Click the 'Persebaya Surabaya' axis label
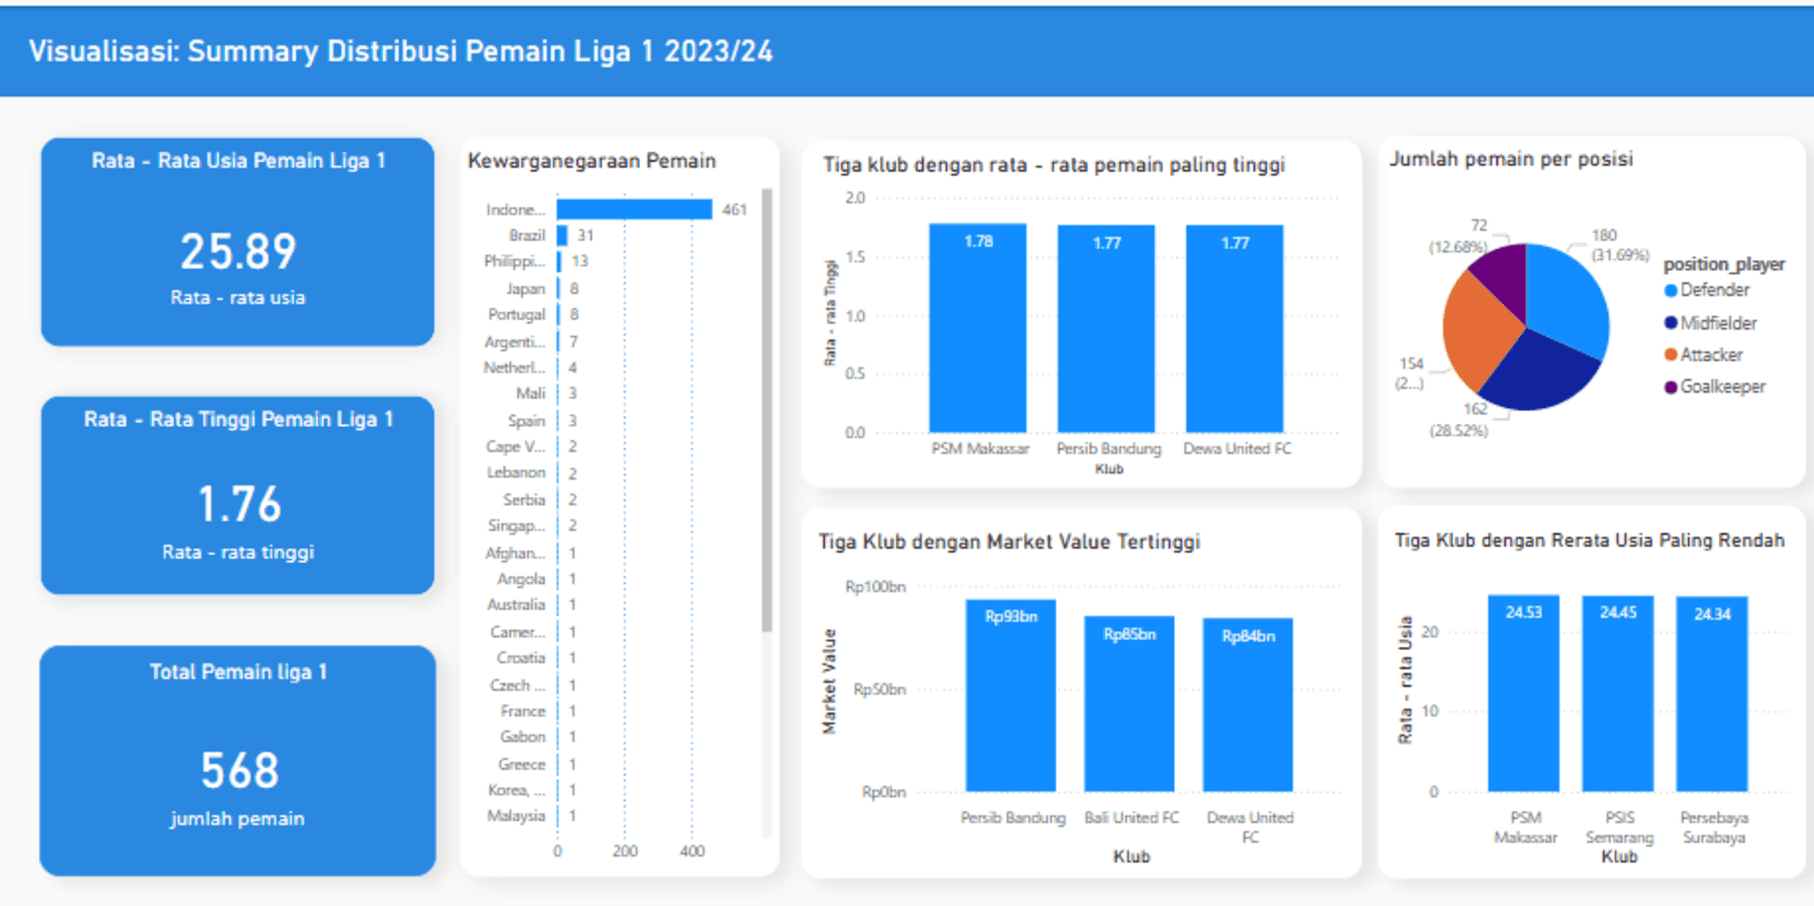The image size is (1814, 906). tap(1714, 827)
